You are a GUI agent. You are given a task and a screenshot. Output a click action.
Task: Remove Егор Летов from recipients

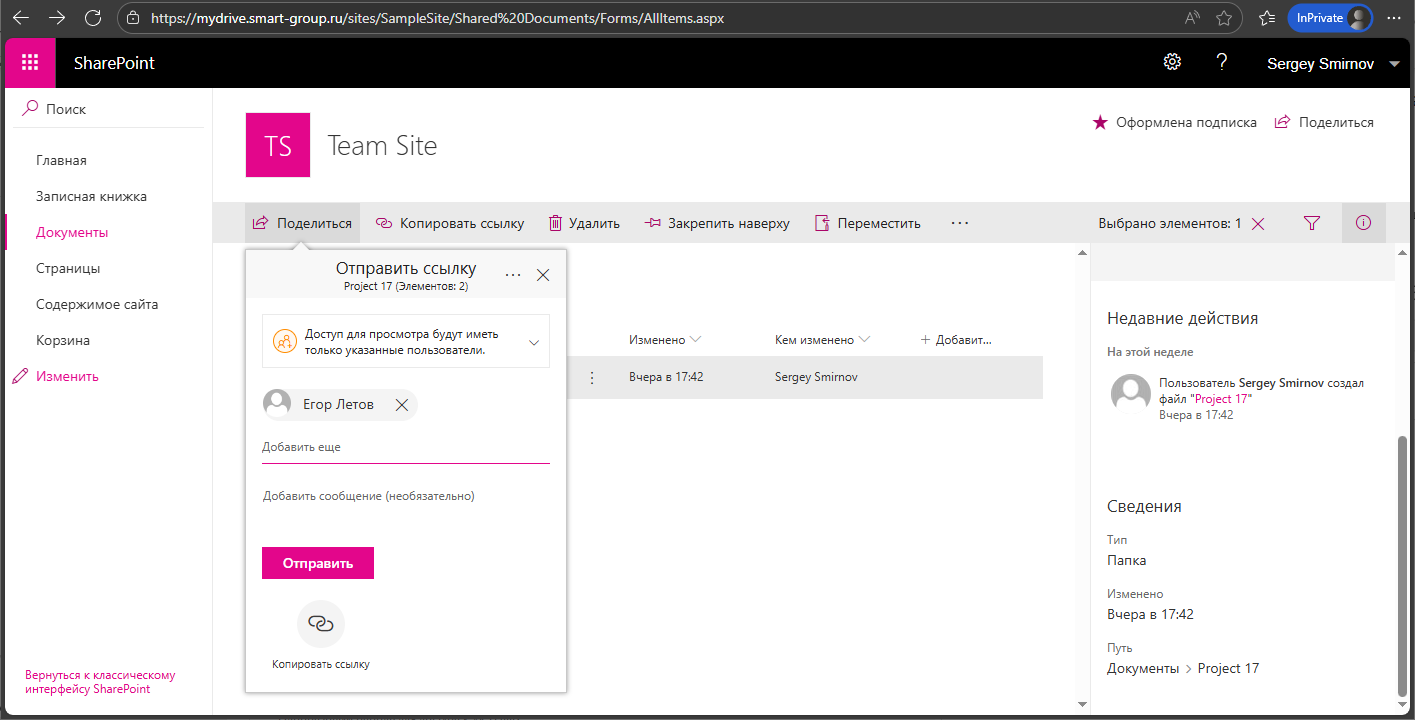pos(401,404)
